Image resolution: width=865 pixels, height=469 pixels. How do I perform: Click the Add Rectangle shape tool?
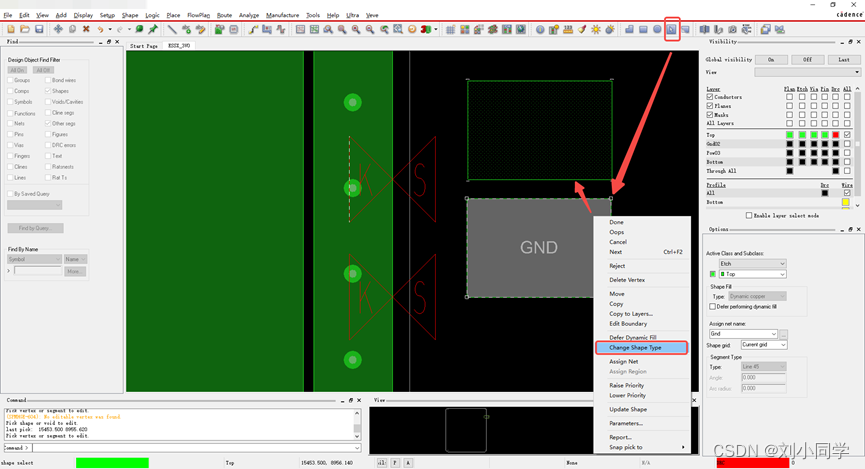(x=643, y=29)
